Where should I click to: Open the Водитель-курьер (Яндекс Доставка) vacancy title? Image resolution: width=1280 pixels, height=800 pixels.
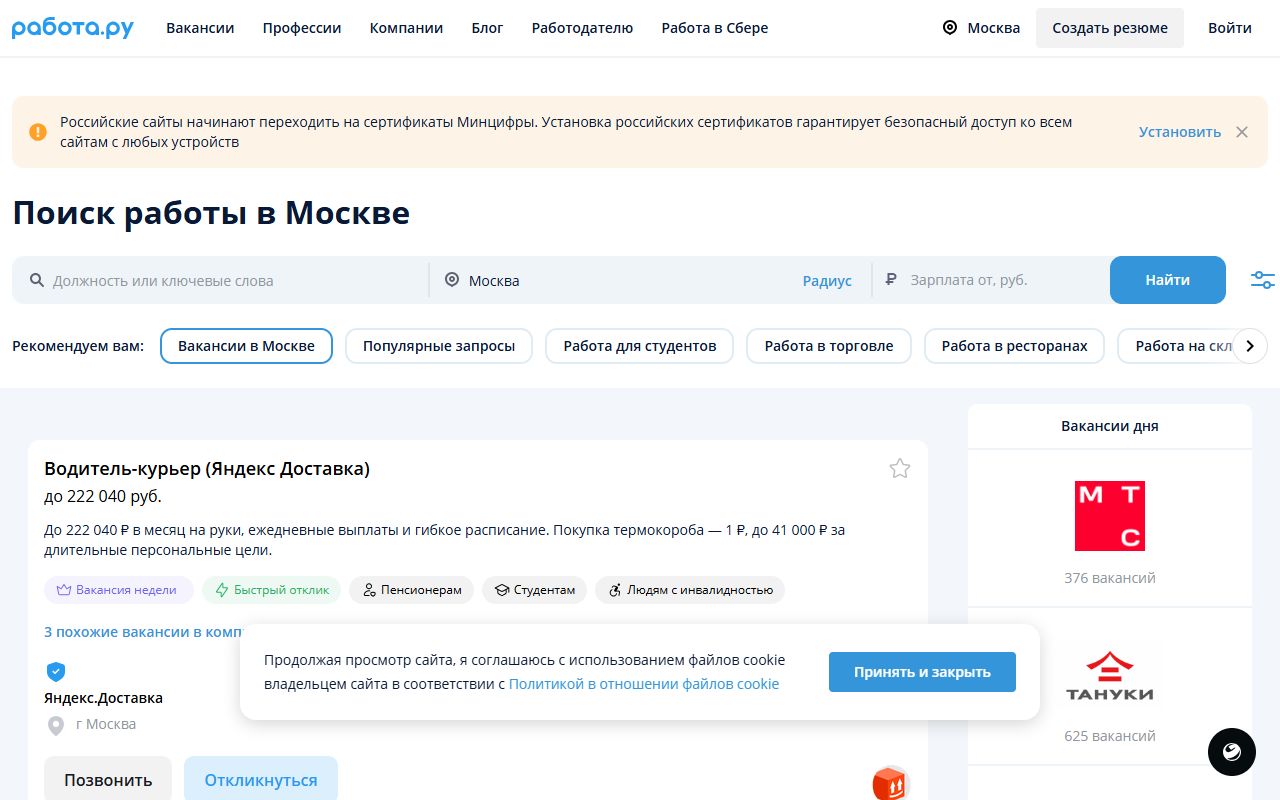coord(207,468)
